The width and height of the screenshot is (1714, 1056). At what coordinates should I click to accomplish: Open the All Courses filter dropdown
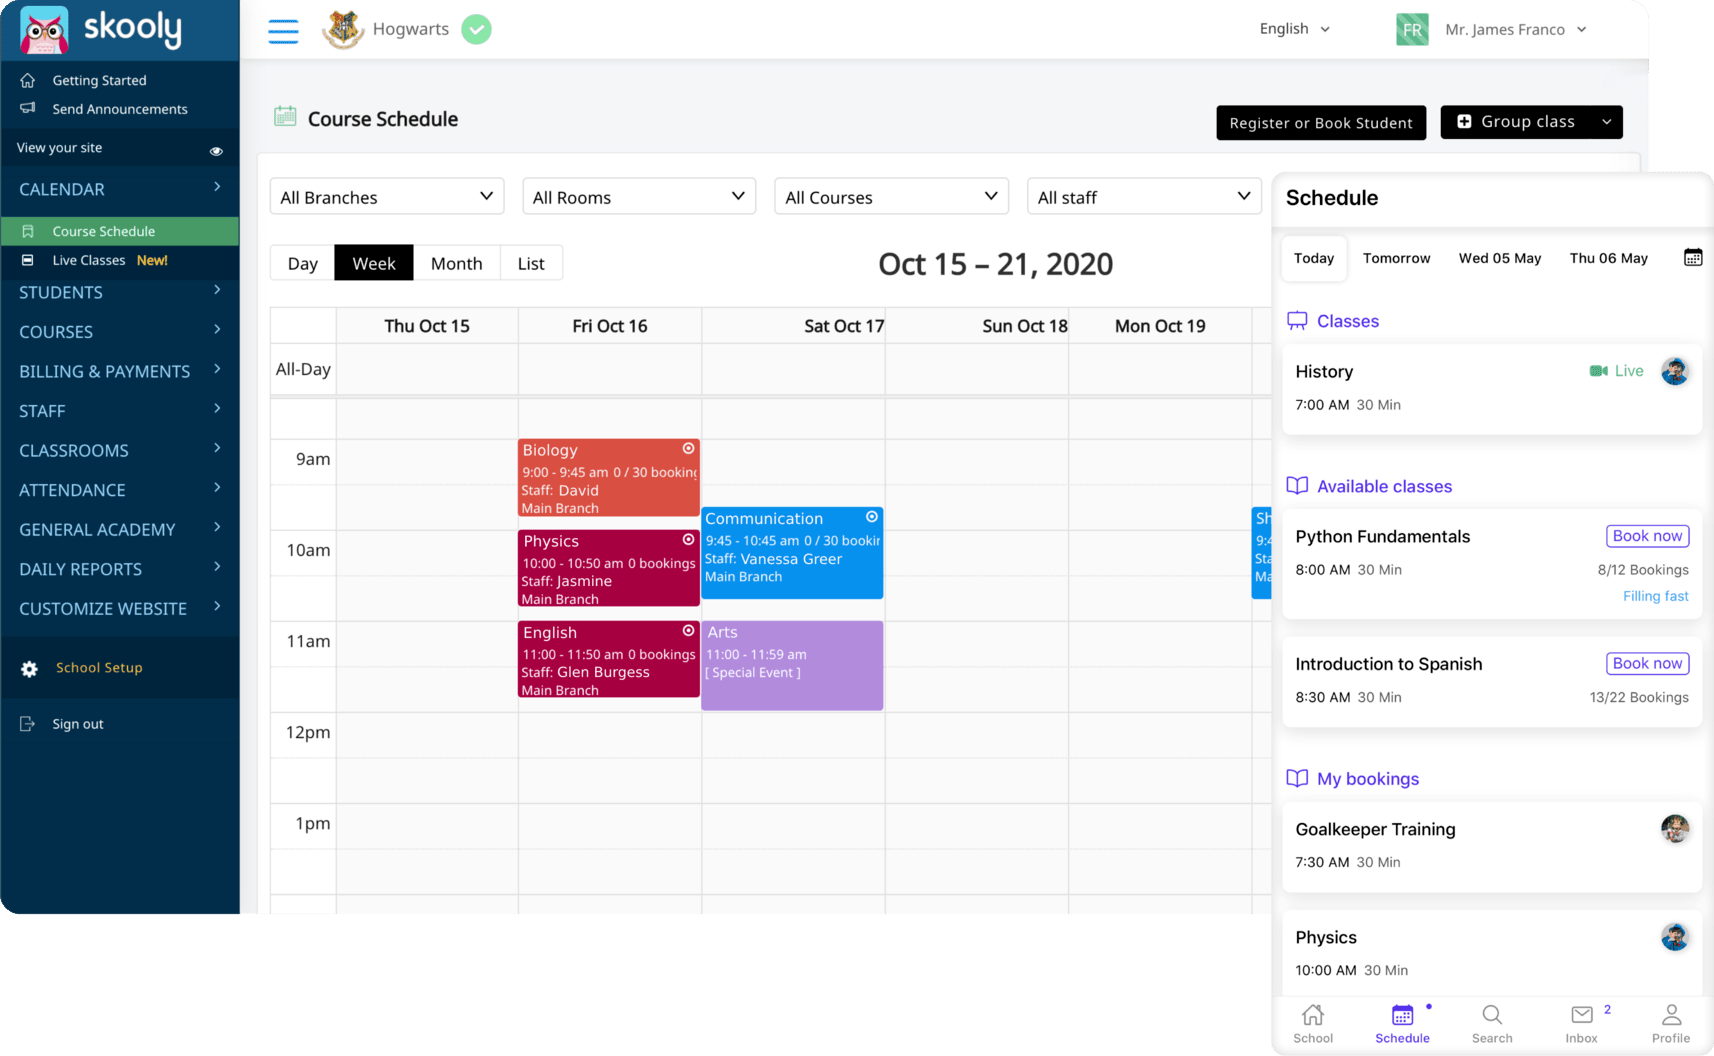[x=890, y=196]
